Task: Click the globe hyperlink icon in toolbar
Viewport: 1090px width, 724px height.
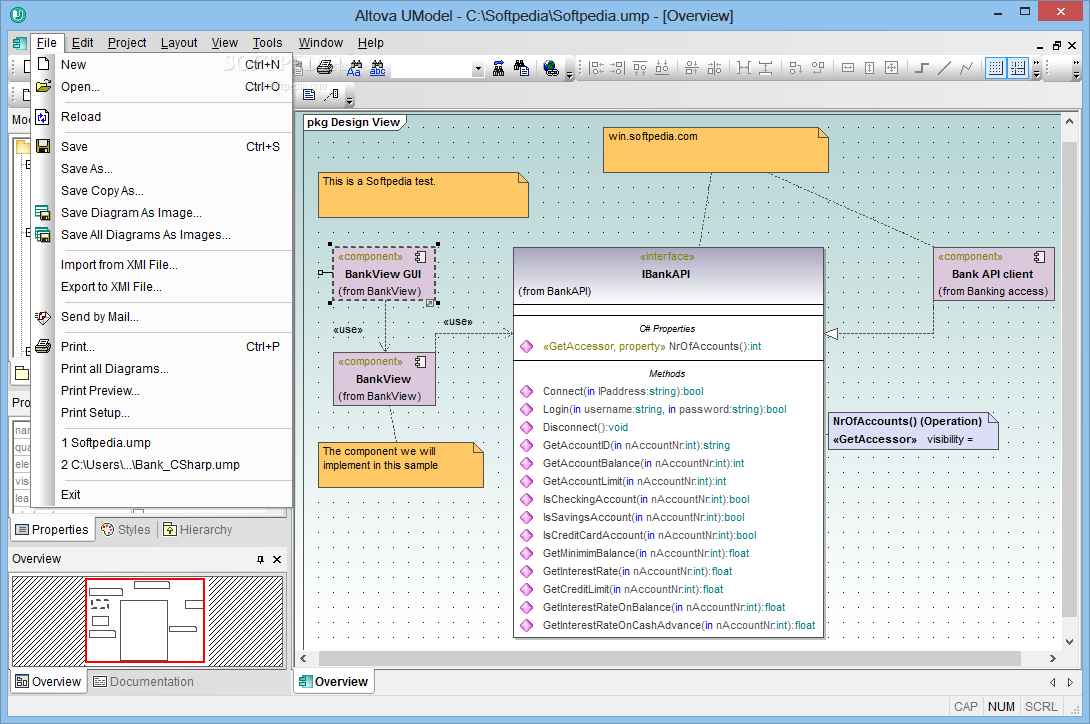Action: click(x=551, y=67)
